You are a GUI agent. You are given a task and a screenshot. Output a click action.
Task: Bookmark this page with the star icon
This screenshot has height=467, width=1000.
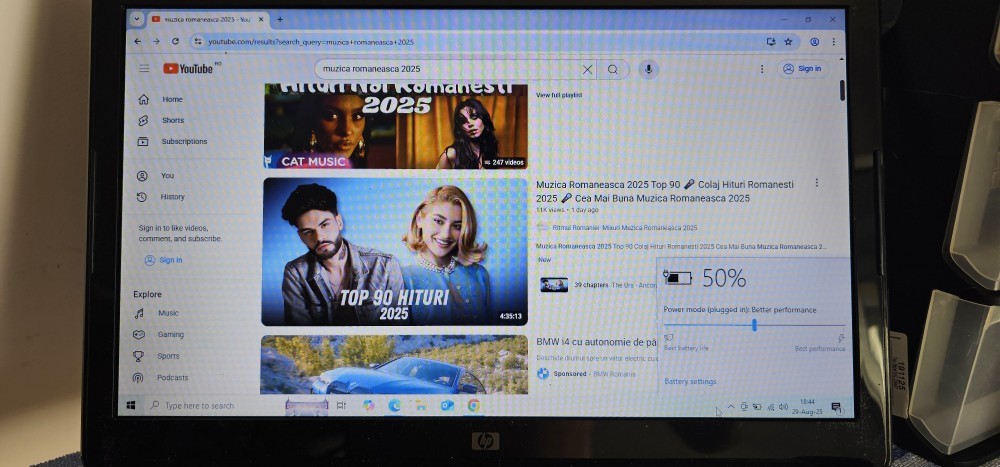tap(788, 42)
